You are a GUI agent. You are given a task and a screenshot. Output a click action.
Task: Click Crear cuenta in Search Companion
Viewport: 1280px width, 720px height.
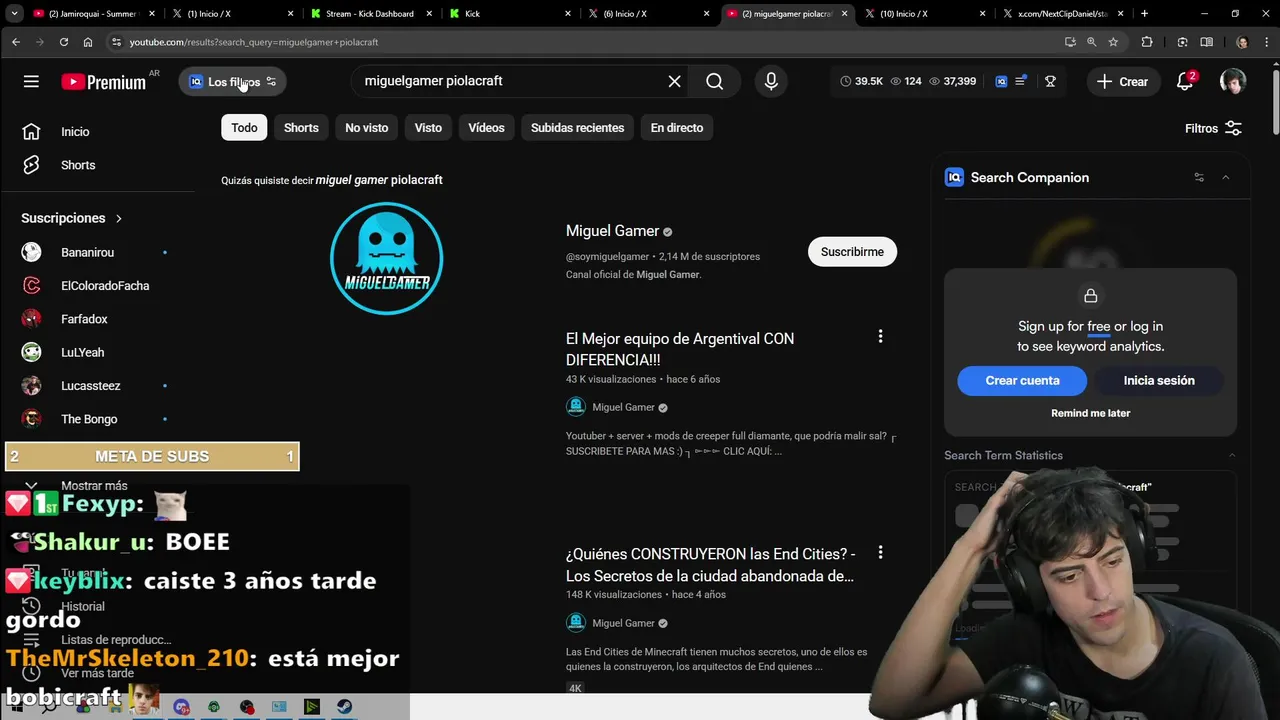tap(1022, 380)
